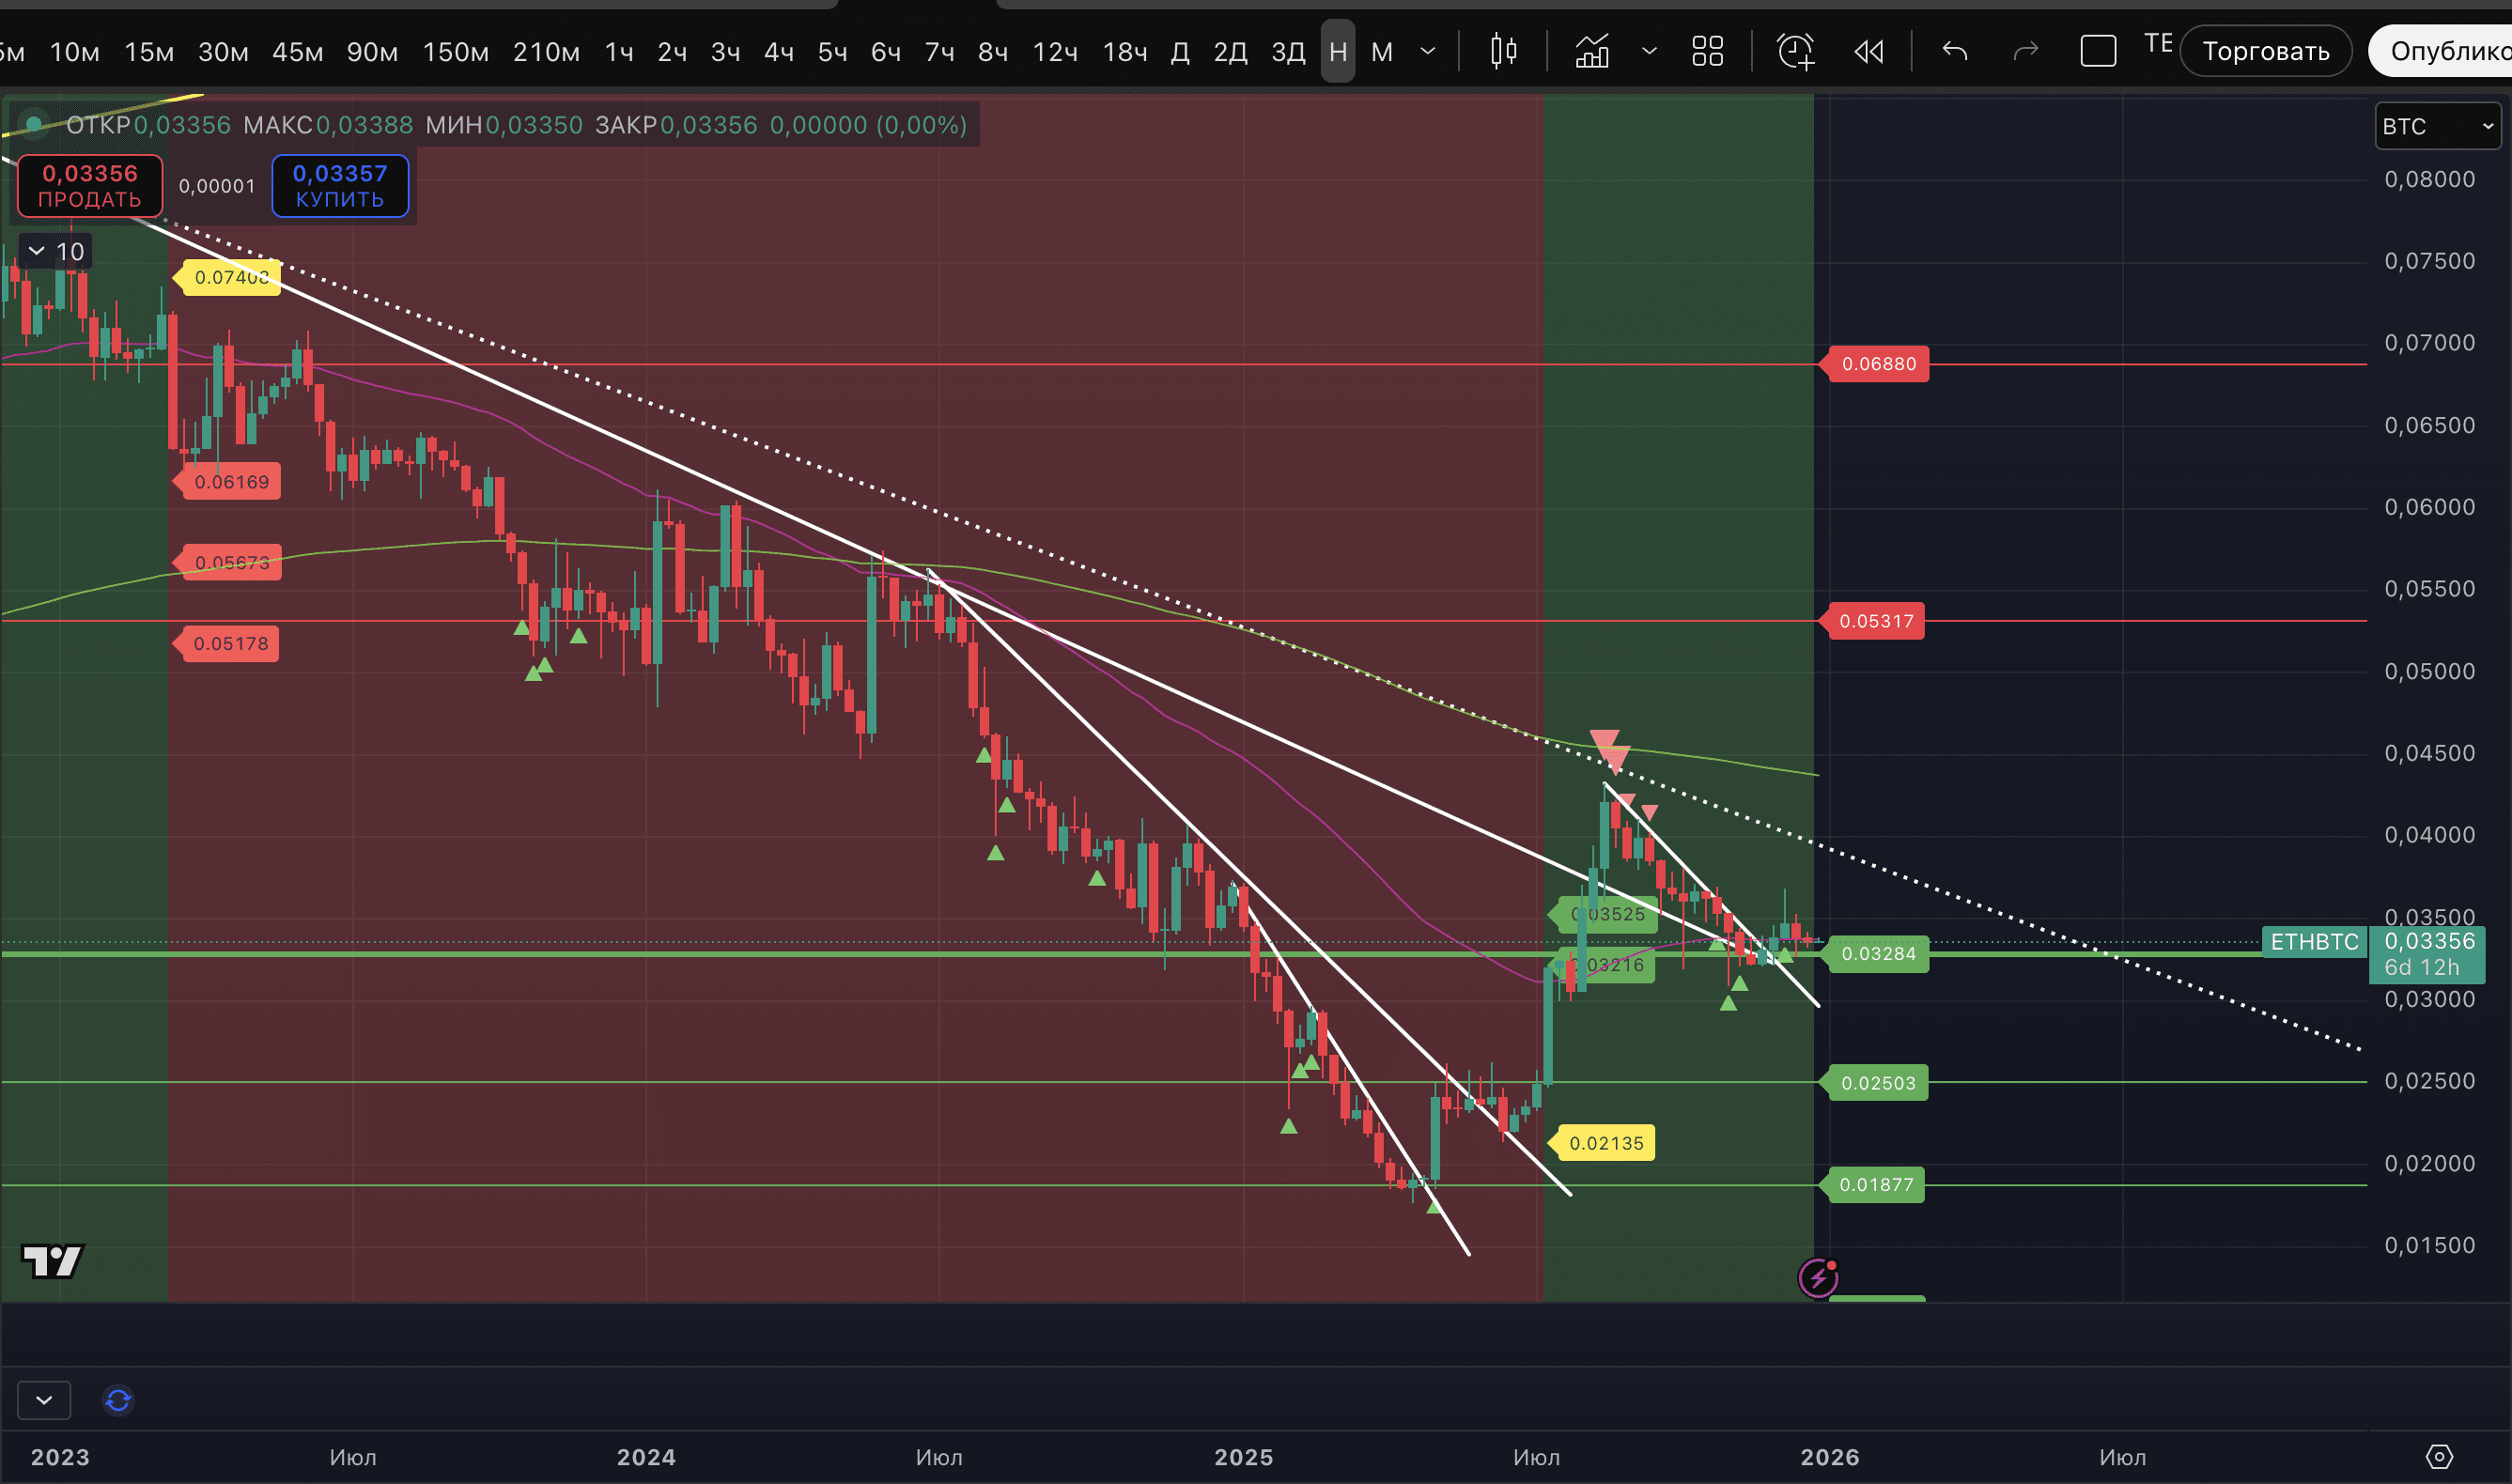Select the weekly 'Н' timeframe
2512x1484 pixels.
pyautogui.click(x=1337, y=51)
